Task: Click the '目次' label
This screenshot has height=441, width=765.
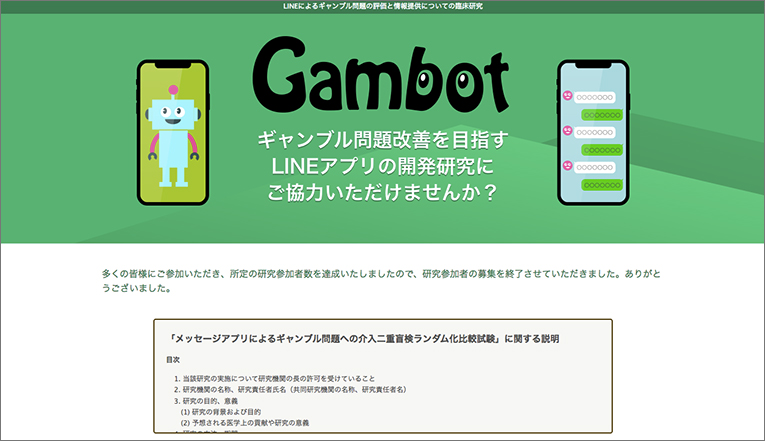Action: [x=173, y=360]
